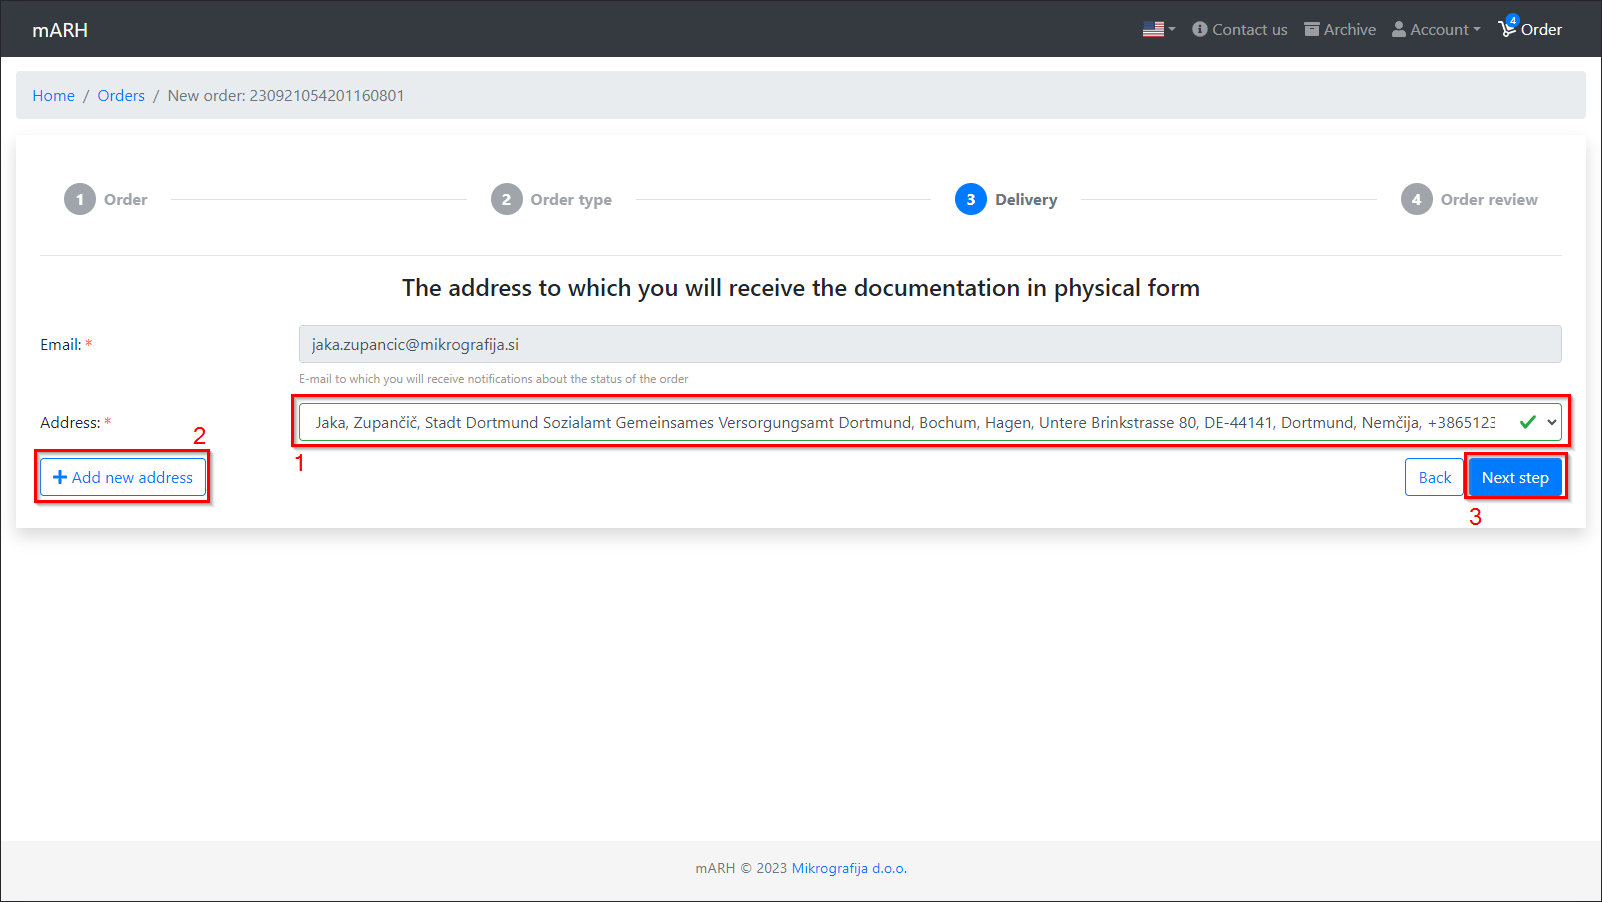Click the Back button
The image size is (1602, 902).
[1434, 478]
